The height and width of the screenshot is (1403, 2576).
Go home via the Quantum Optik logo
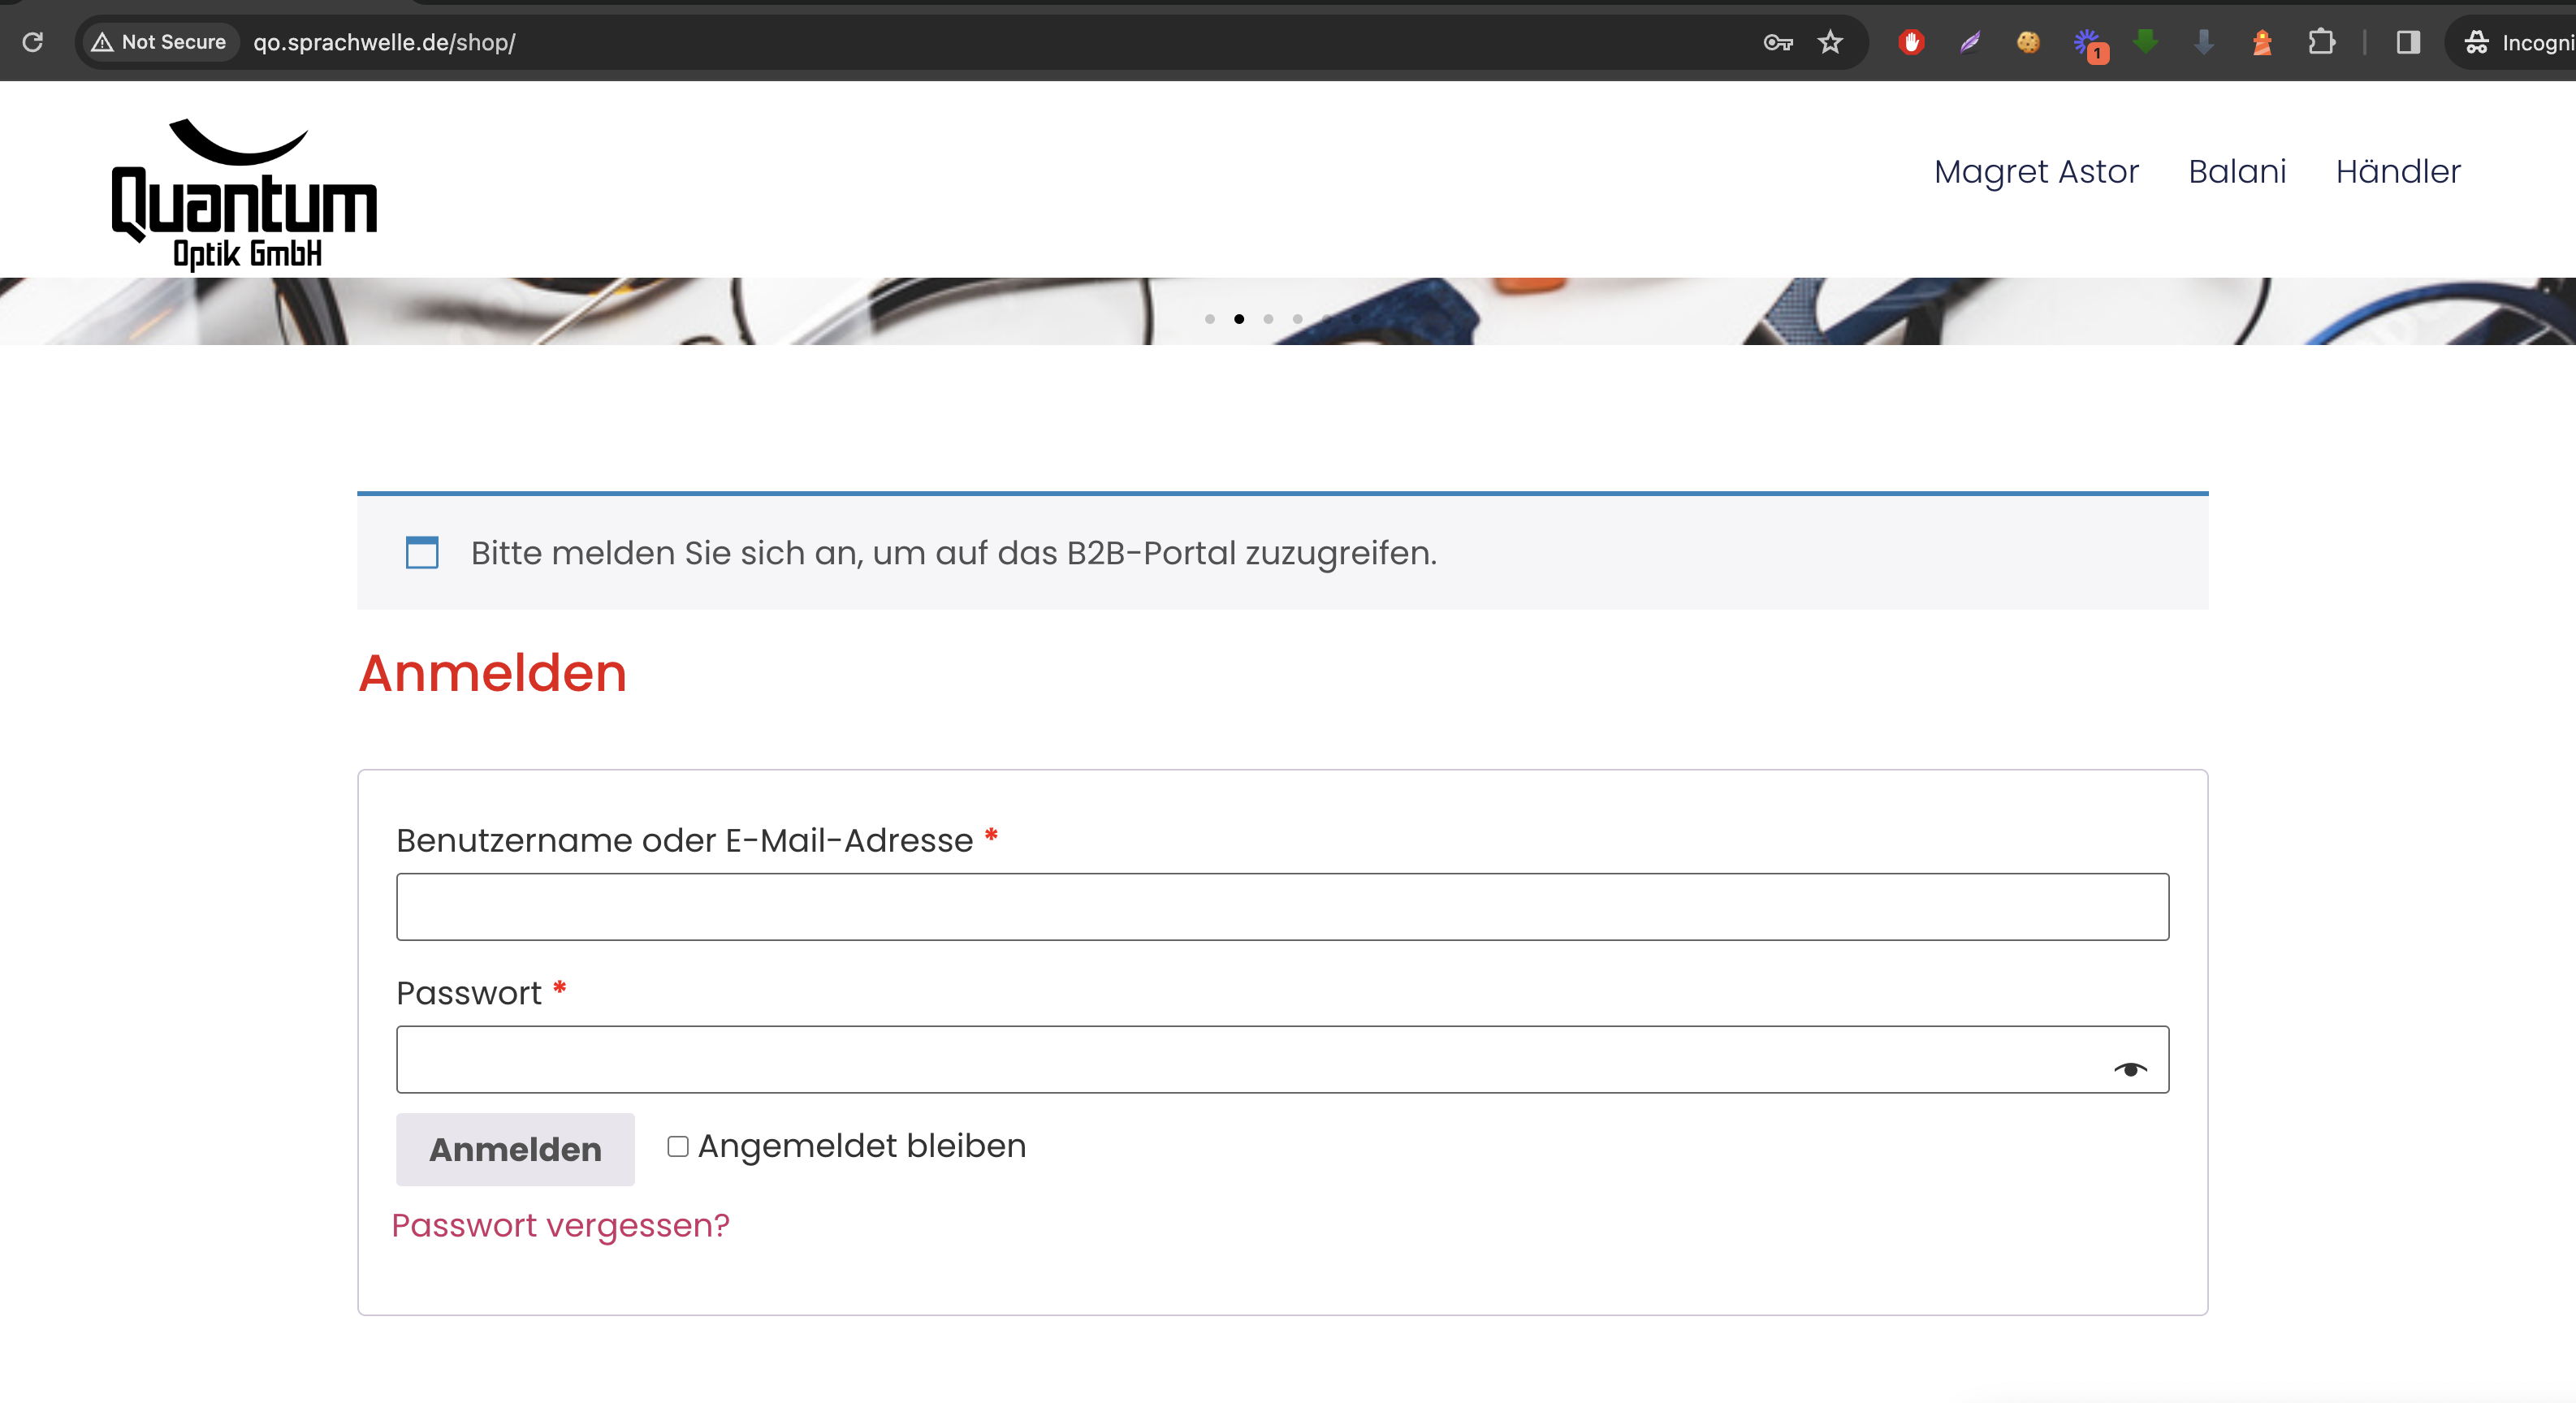point(244,195)
